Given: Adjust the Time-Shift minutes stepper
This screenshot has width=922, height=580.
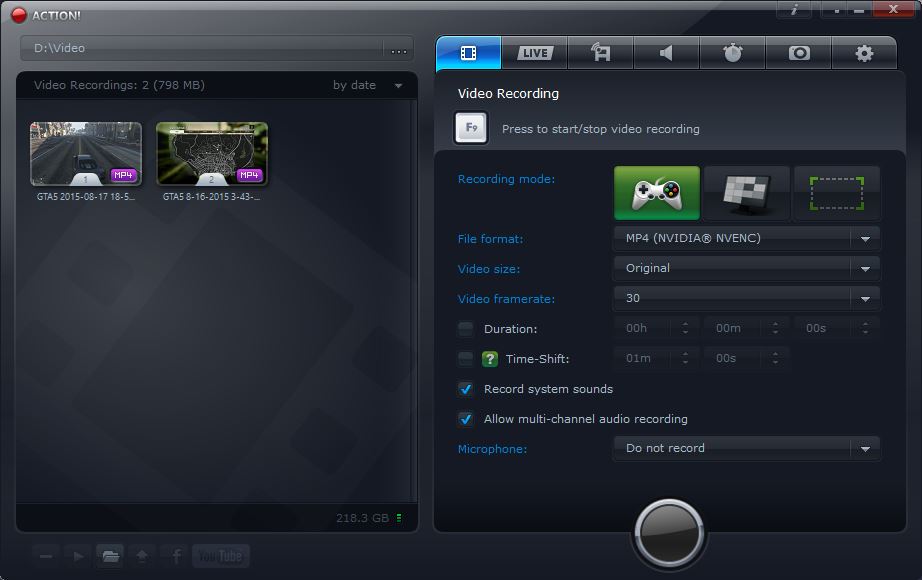Looking at the screenshot, I should (x=686, y=358).
